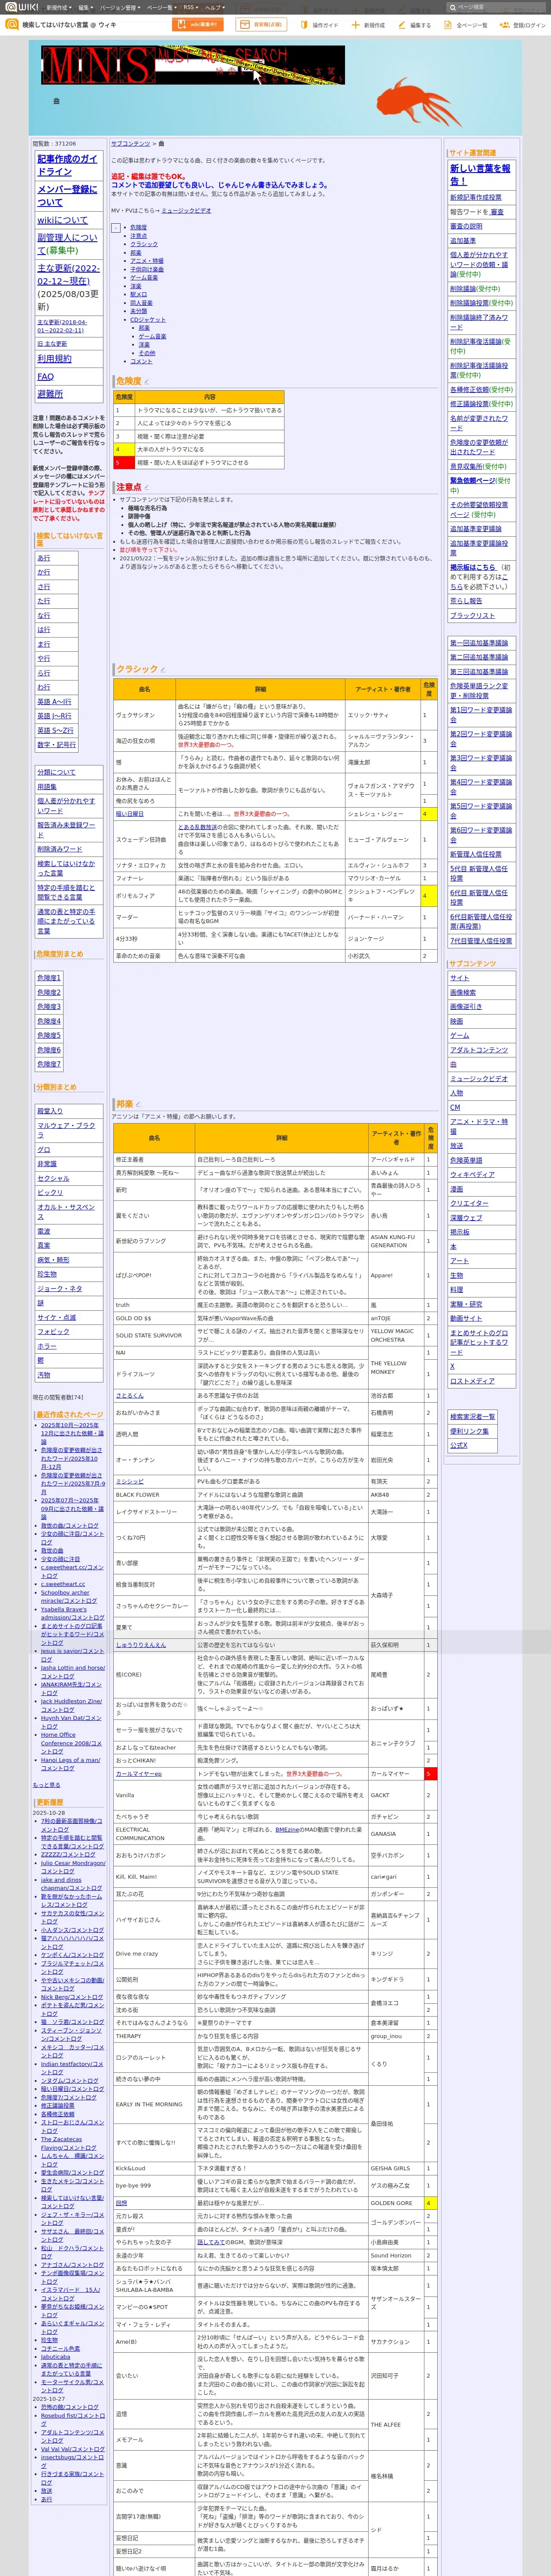Screen dimensions: 551x2576
Task: Jump to アニメ・特撮 in the table of contents
Action: (x=147, y=261)
